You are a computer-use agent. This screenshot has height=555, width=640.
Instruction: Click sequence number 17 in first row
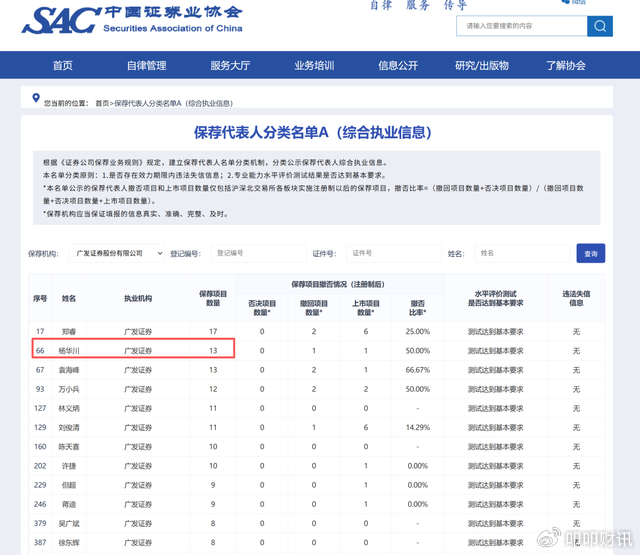(x=40, y=331)
